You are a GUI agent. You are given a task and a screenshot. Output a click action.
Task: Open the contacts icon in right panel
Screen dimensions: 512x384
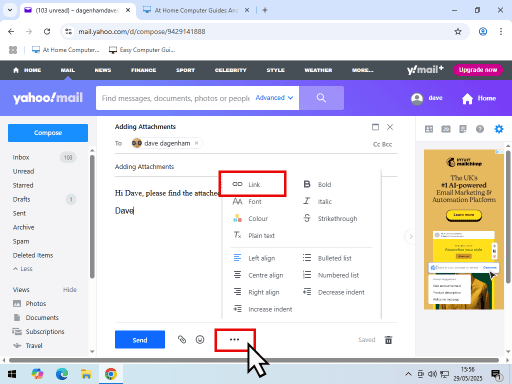click(x=429, y=129)
